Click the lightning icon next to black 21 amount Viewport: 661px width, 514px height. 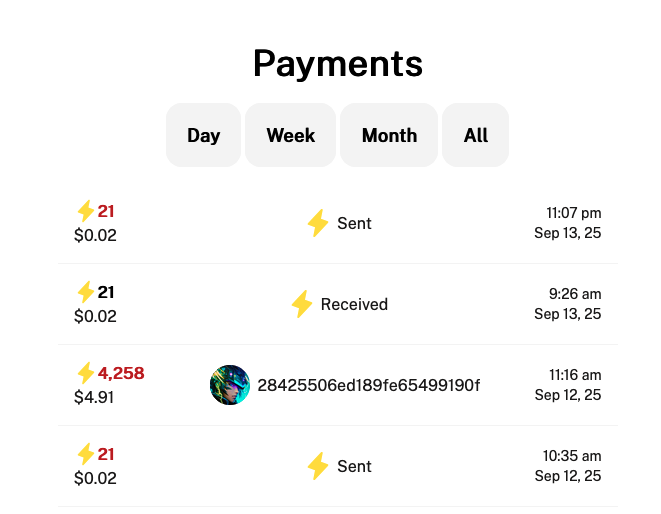(86, 292)
